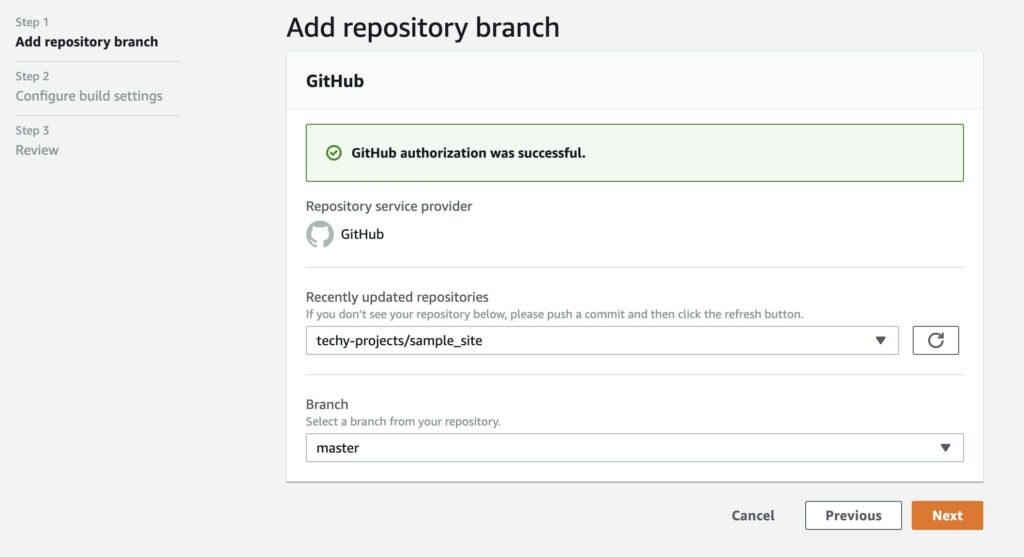
Task: Click the GitHub provider name text
Action: [362, 234]
